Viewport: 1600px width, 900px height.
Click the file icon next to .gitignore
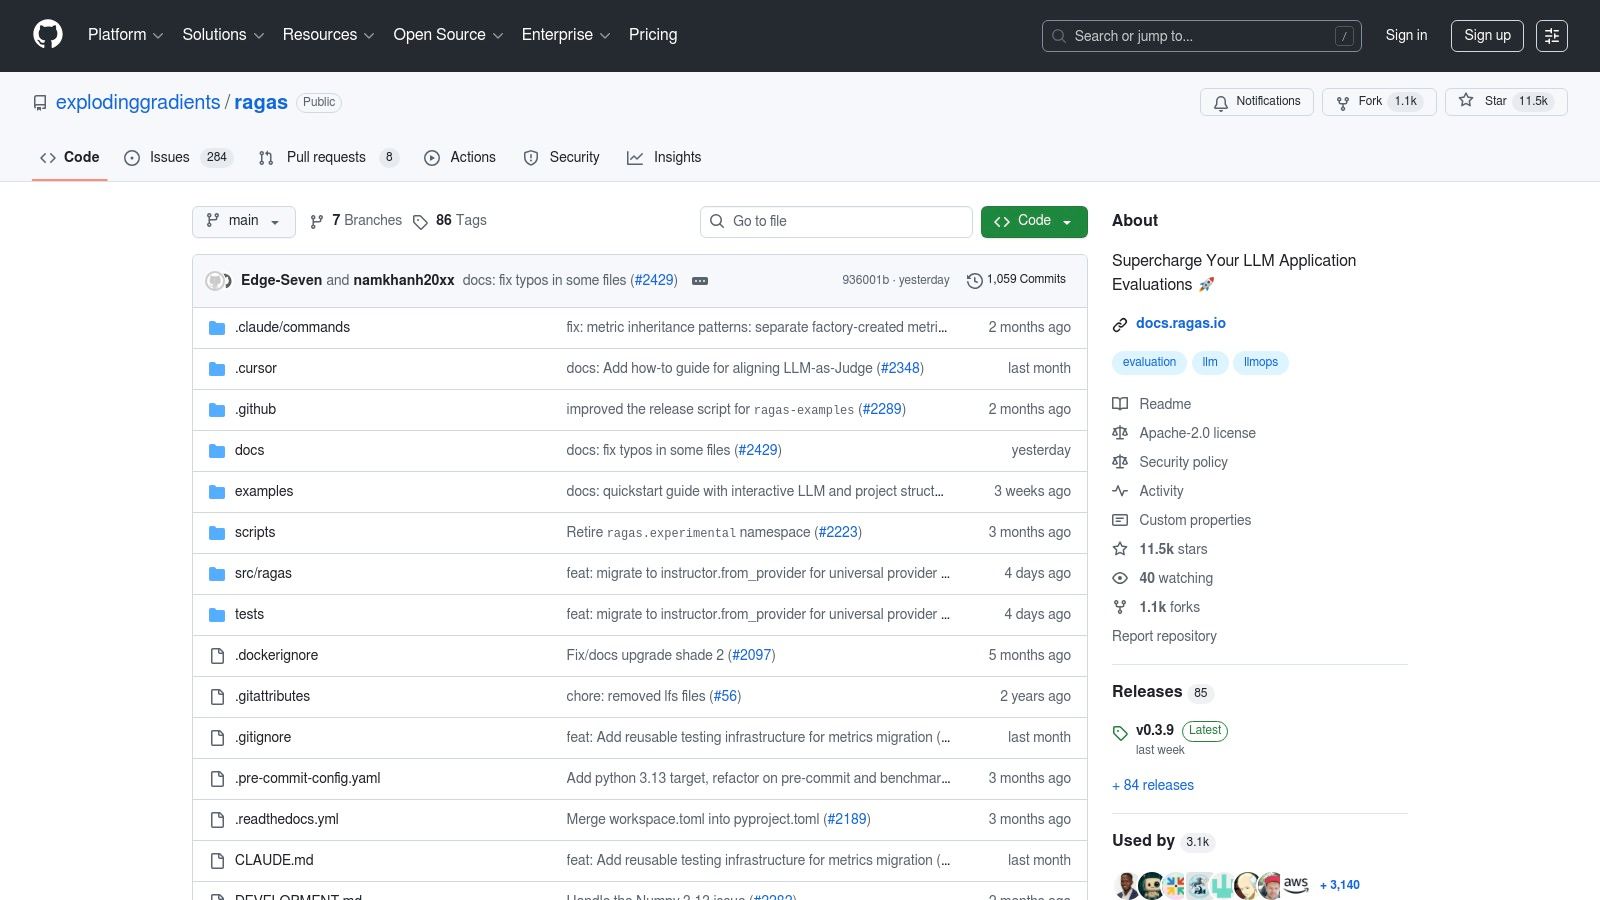pos(217,738)
